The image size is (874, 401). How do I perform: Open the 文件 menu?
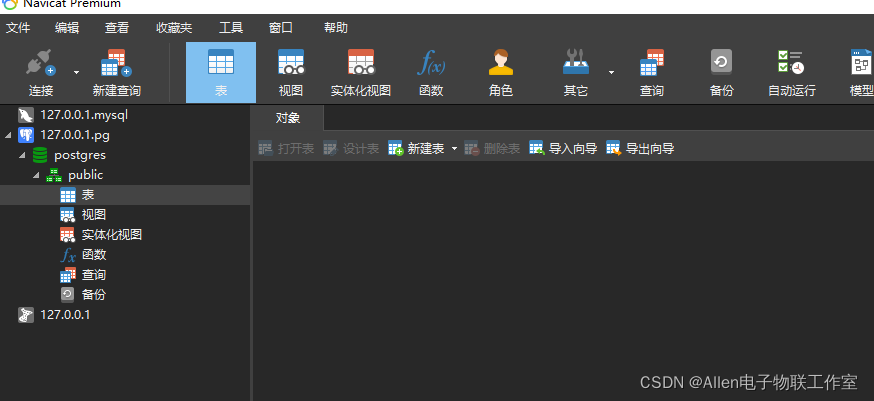[18, 28]
